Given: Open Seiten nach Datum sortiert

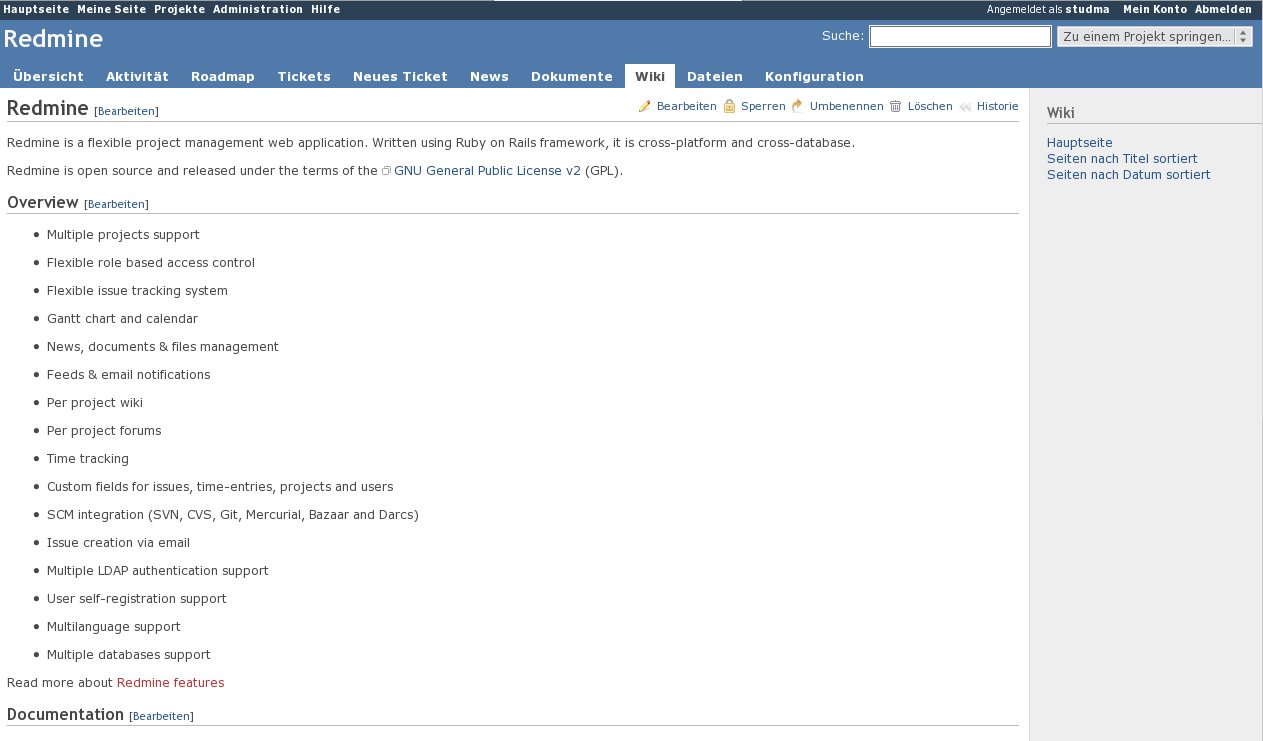Looking at the screenshot, I should click(1128, 175).
